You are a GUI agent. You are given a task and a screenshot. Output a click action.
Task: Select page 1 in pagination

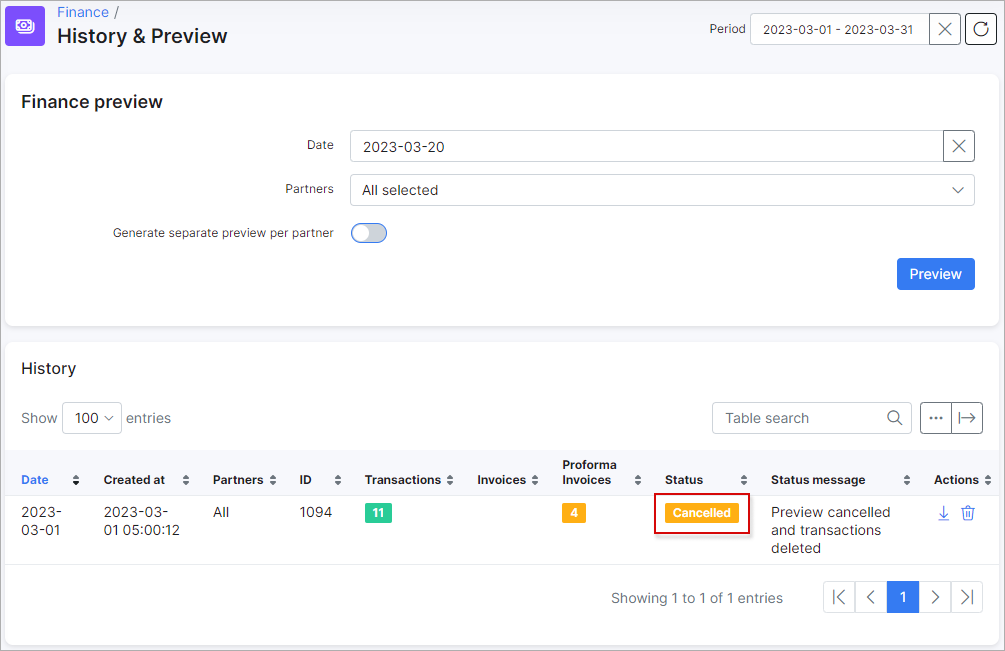point(902,596)
